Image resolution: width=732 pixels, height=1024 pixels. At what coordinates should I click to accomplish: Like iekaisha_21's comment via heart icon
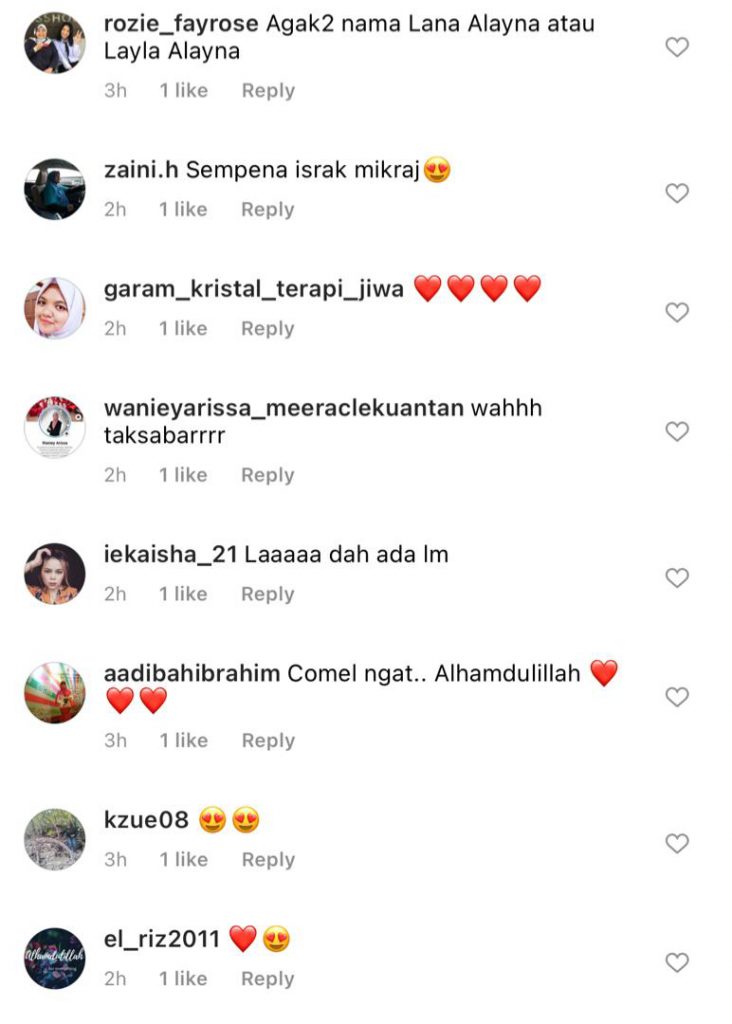tap(677, 577)
